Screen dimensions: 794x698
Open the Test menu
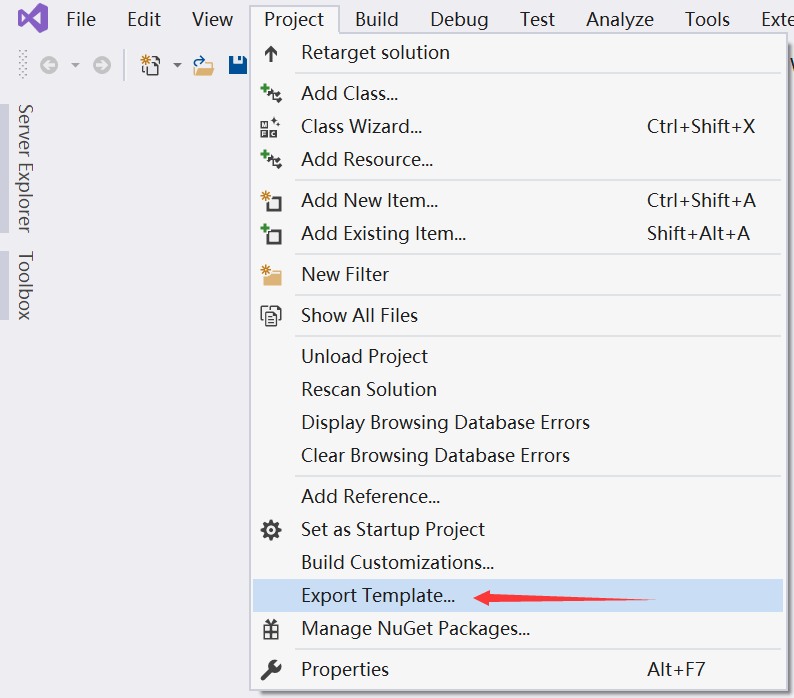537,19
